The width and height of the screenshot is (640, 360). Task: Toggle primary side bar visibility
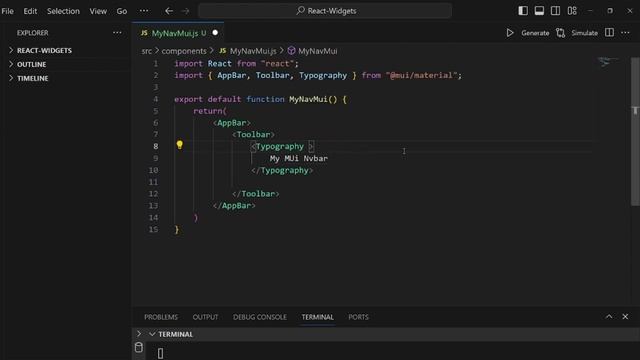(x=523, y=11)
